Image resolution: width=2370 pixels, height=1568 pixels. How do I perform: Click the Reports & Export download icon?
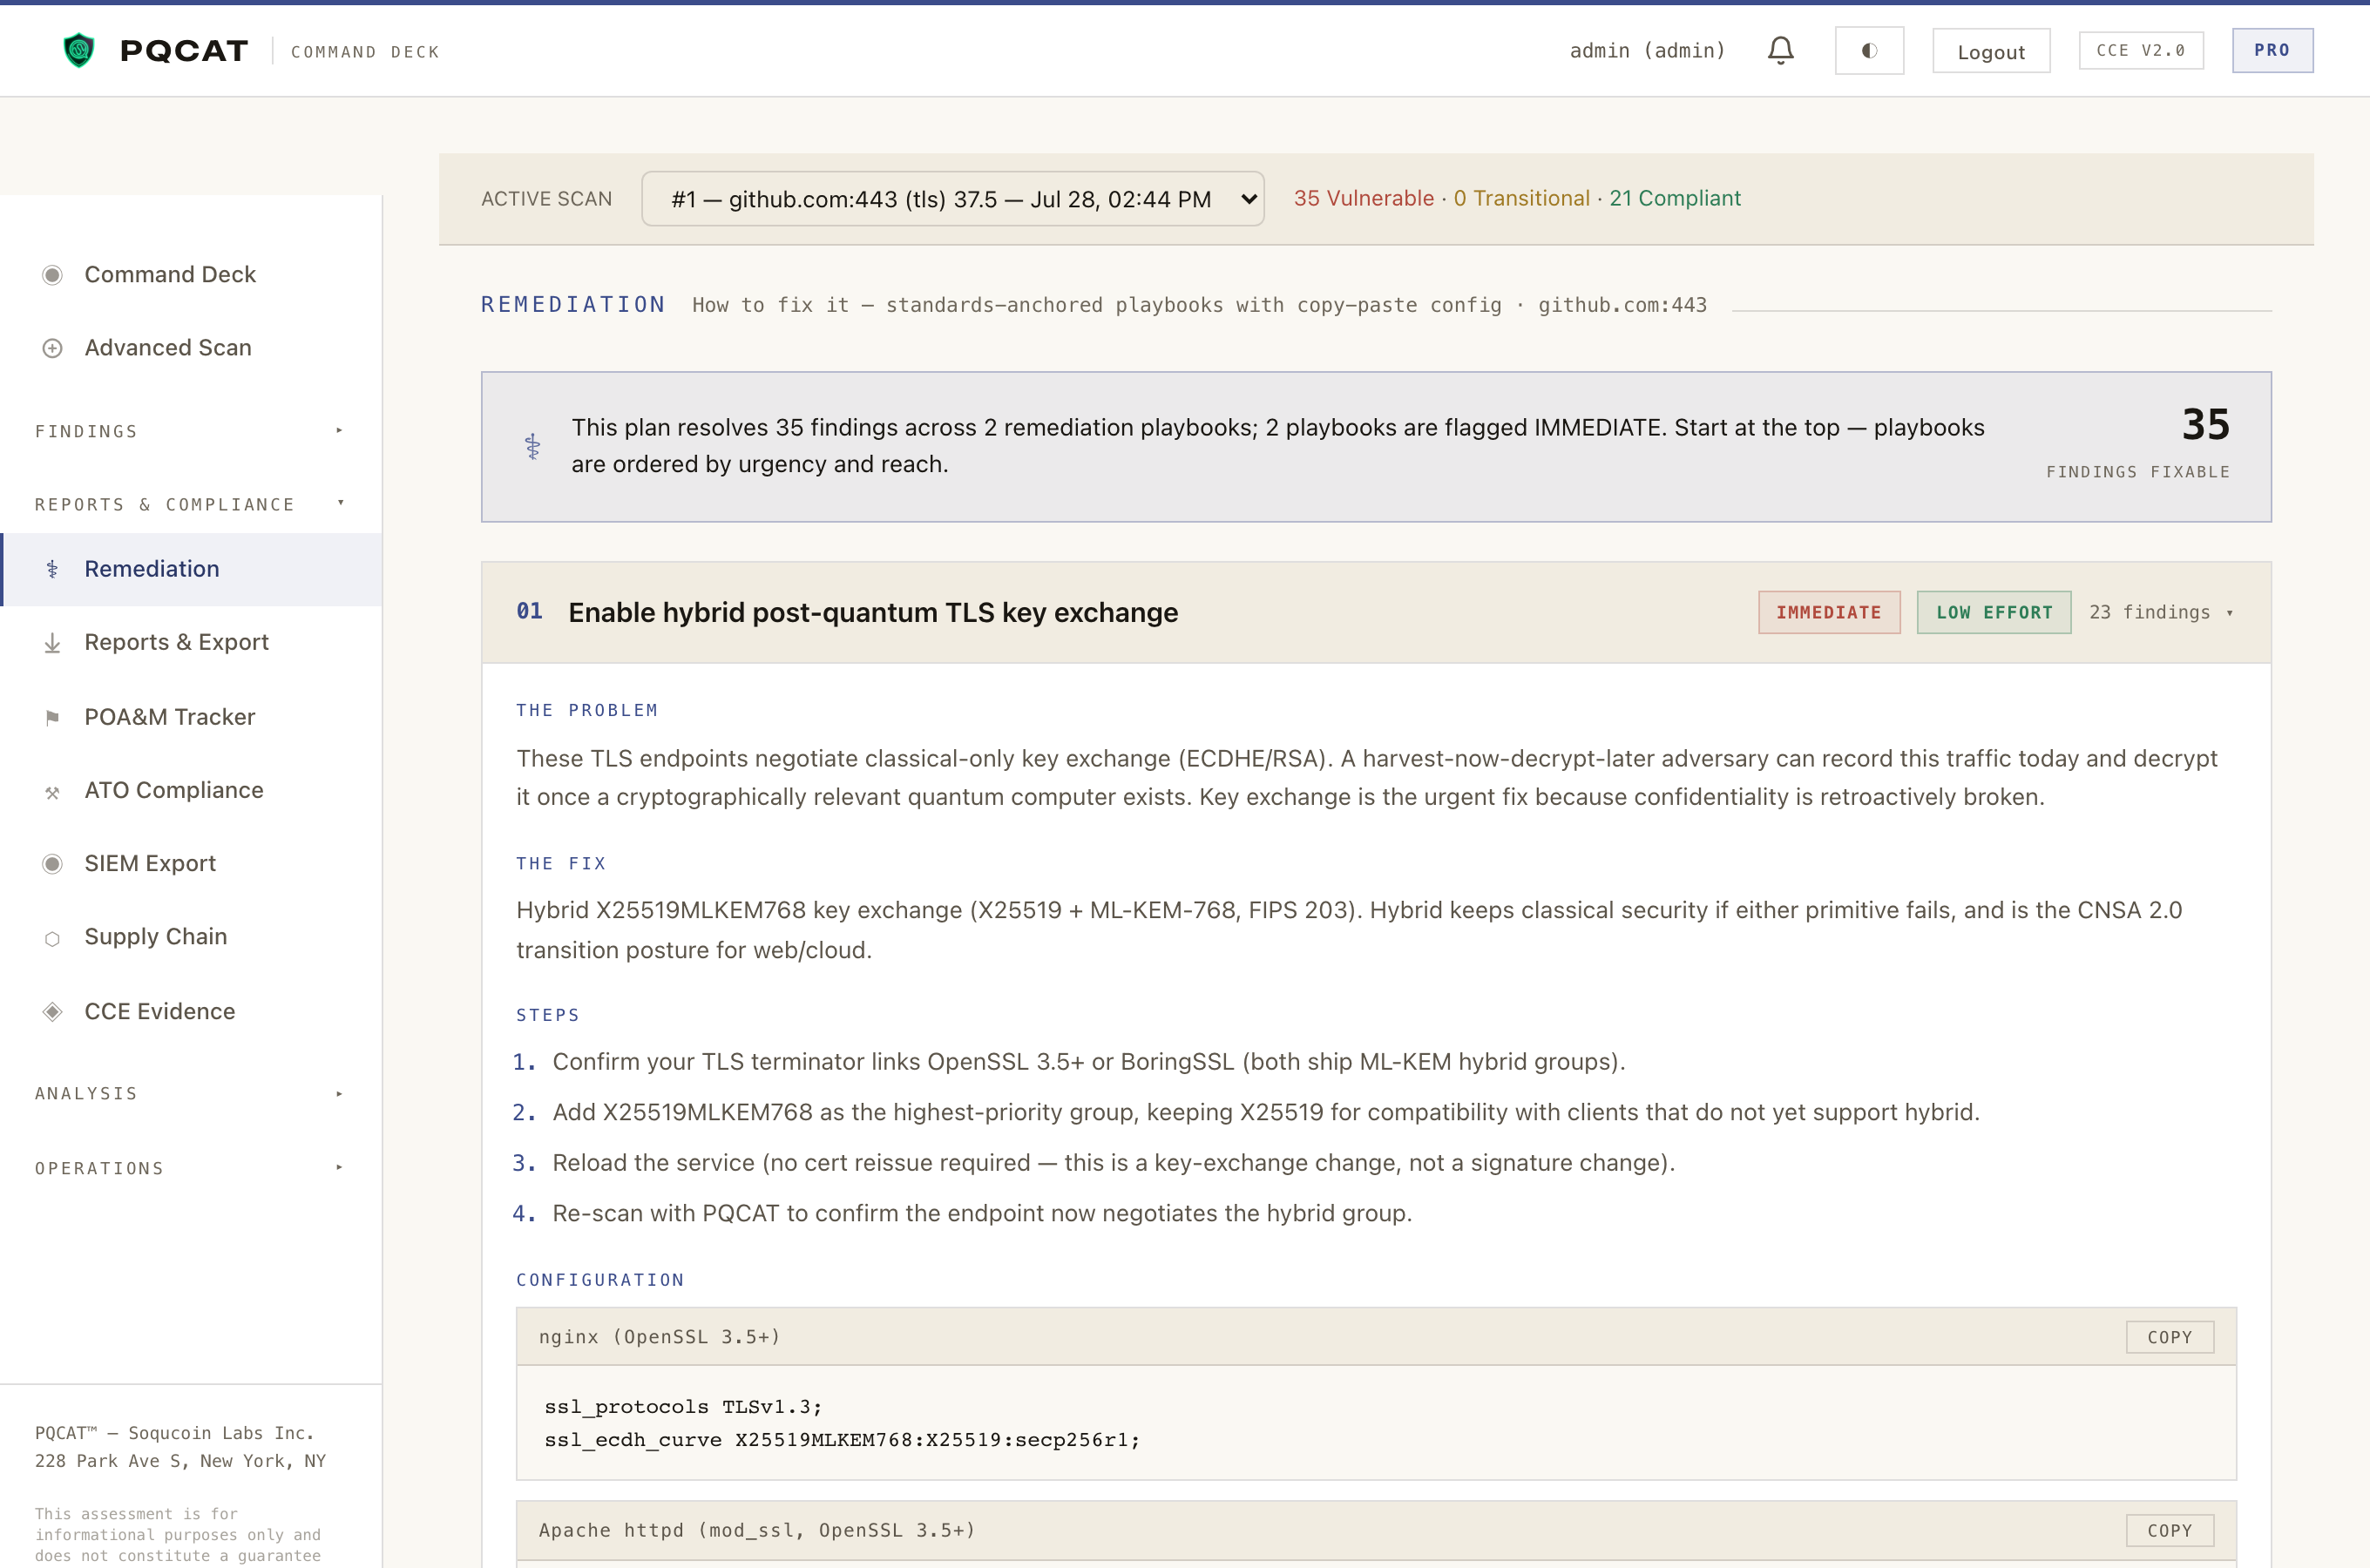coord(52,643)
